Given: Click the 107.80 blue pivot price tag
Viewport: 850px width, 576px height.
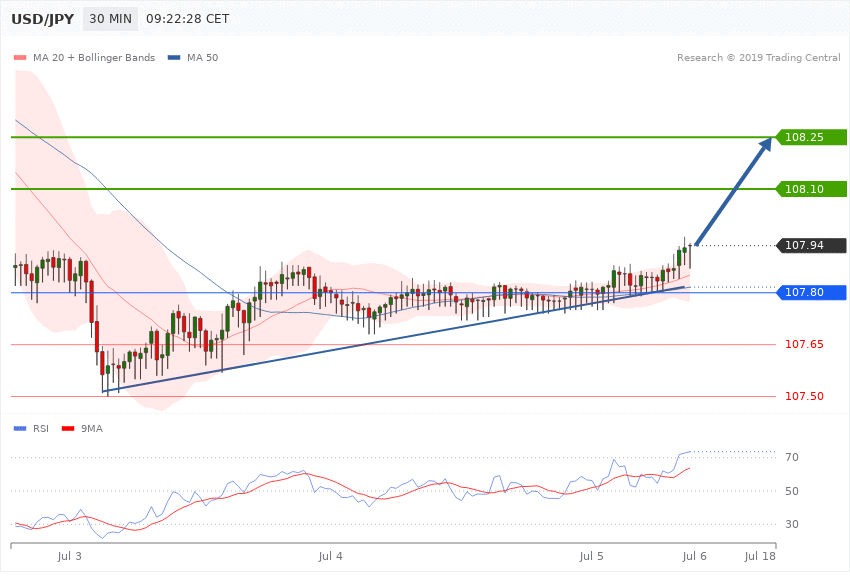Looking at the screenshot, I should point(812,293).
